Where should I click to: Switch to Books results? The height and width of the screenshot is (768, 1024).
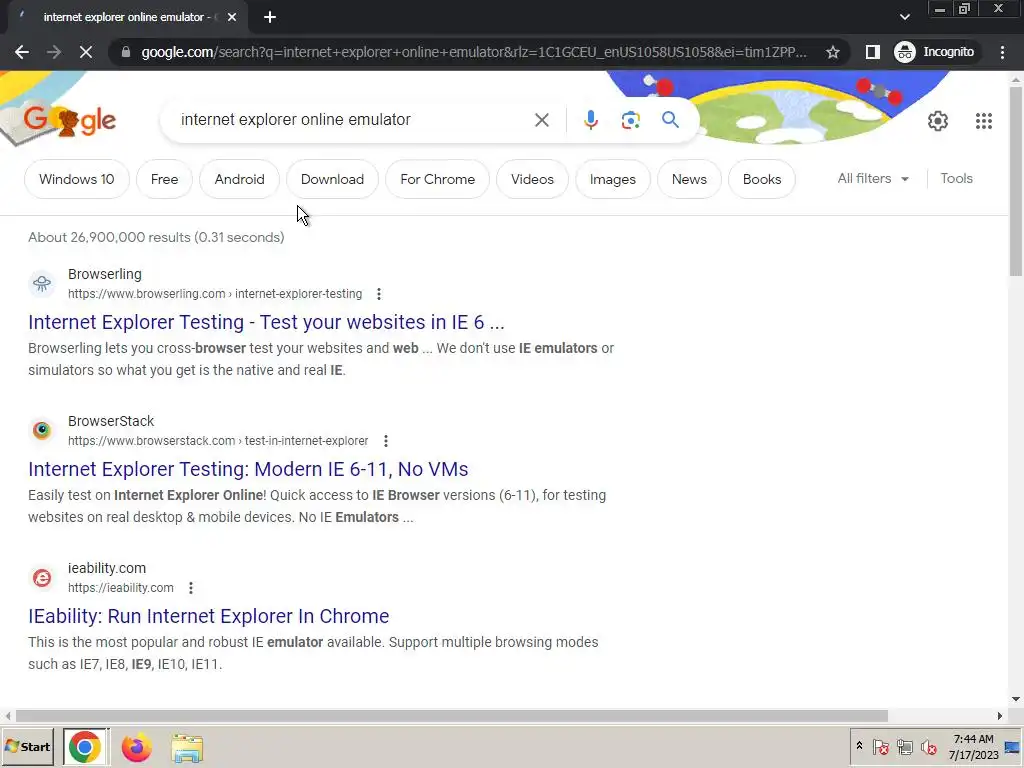coord(761,179)
